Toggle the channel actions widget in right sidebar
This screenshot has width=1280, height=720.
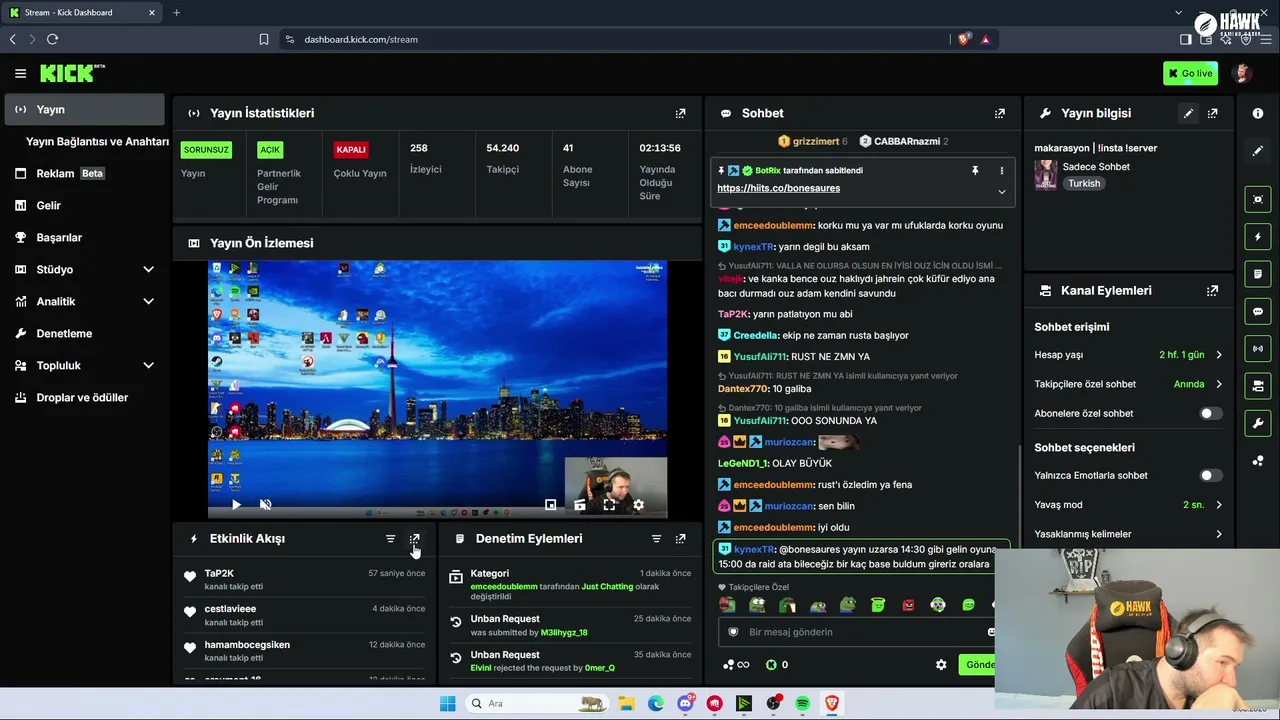1258,385
